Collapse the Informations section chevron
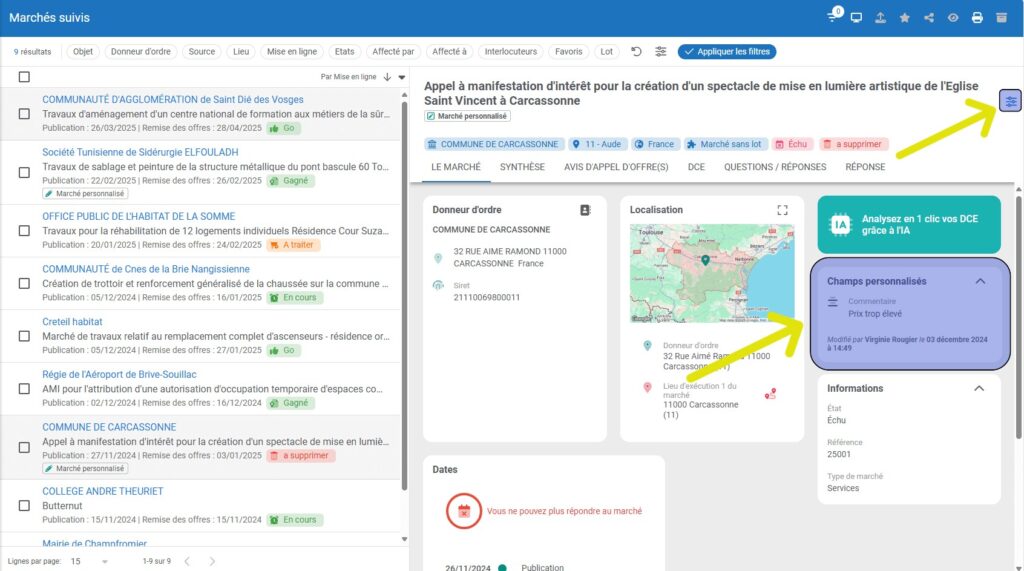The width and height of the screenshot is (1024, 571). tap(979, 388)
